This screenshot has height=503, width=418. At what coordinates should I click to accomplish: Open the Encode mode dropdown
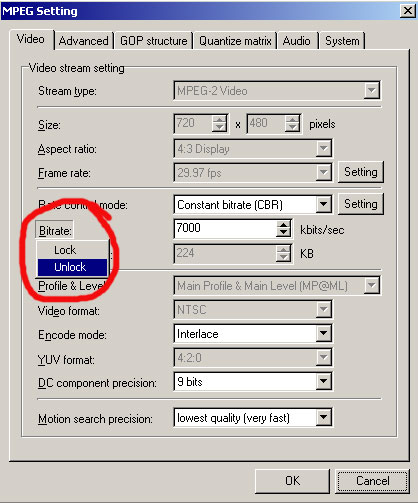coord(323,333)
